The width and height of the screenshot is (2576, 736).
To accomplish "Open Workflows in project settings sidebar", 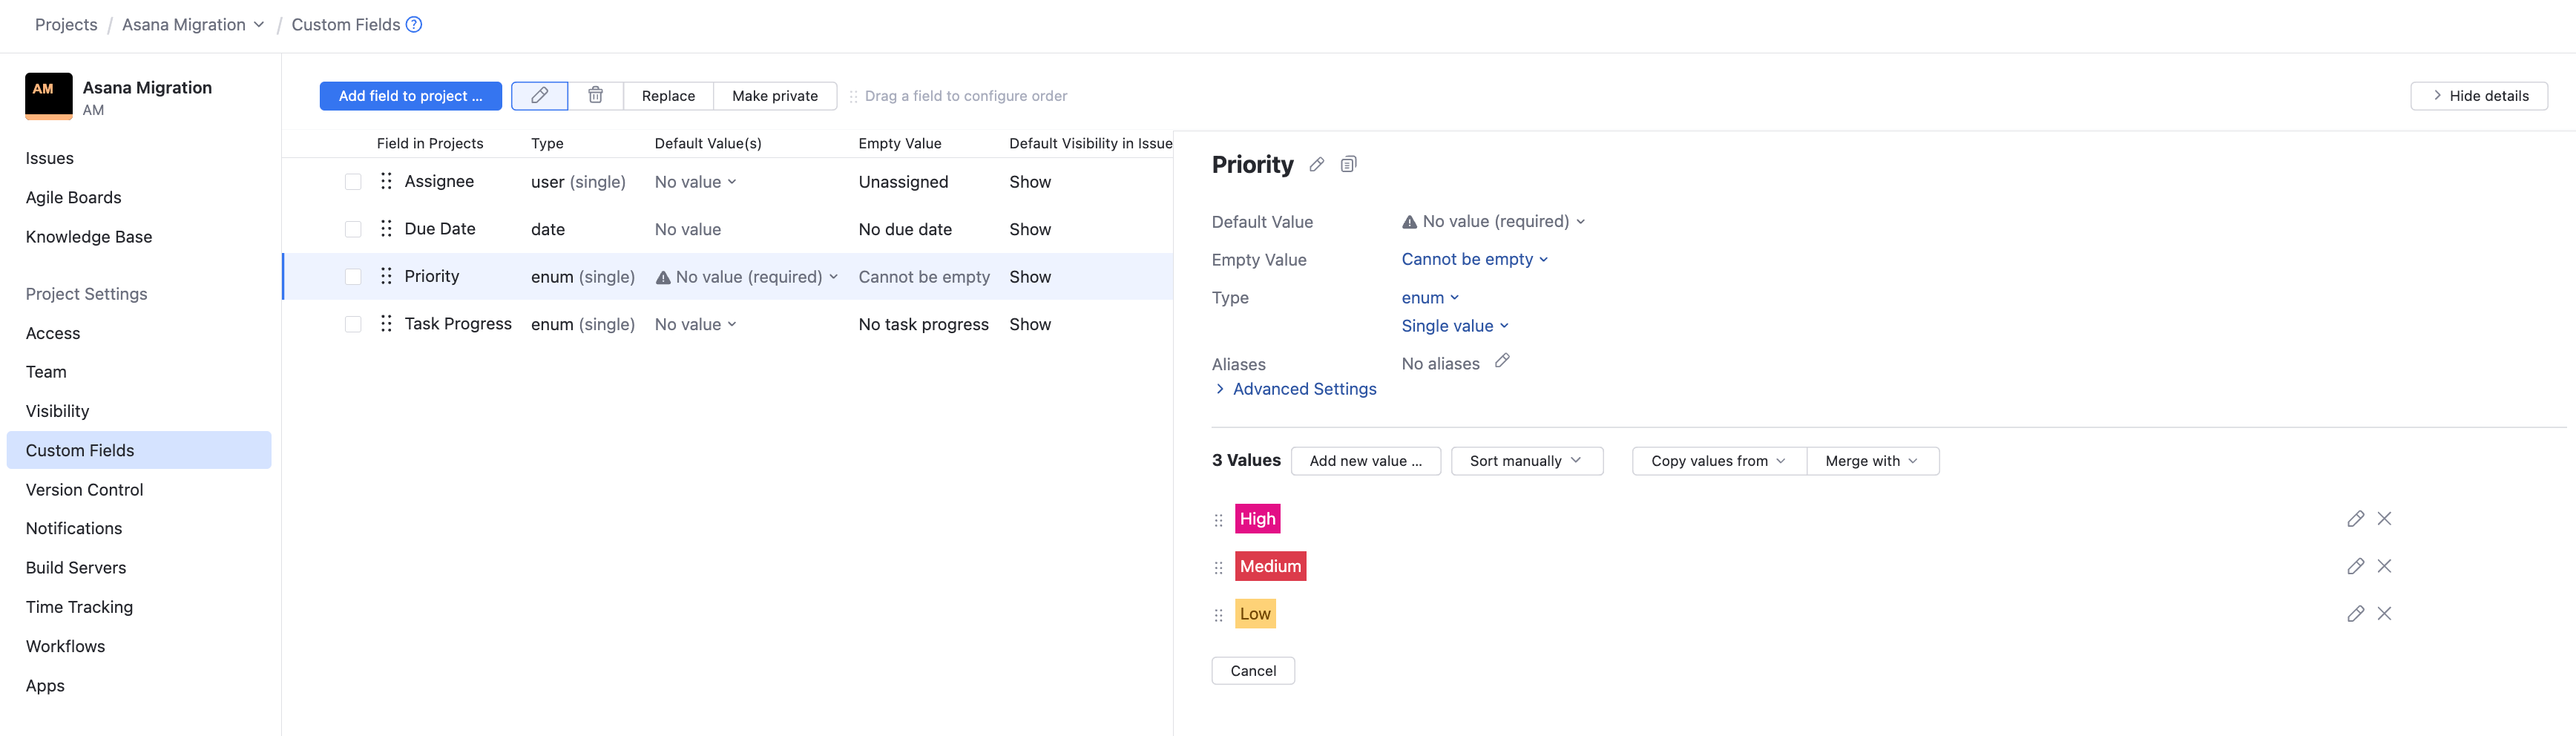I will 65,646.
